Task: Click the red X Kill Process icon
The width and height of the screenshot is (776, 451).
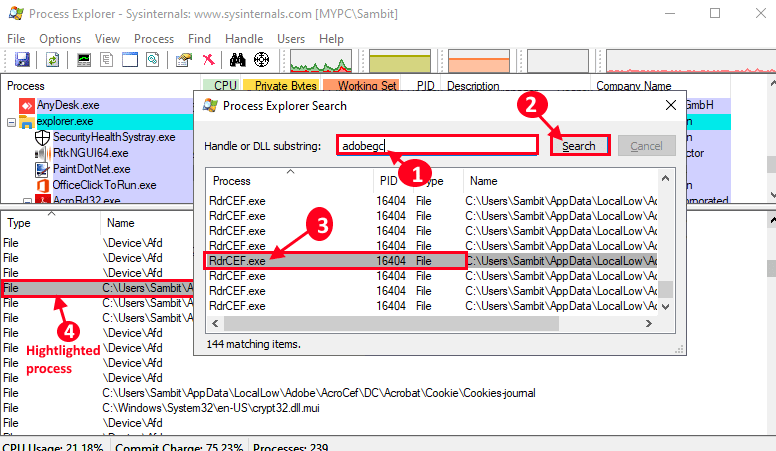Action: pyautogui.click(x=209, y=60)
